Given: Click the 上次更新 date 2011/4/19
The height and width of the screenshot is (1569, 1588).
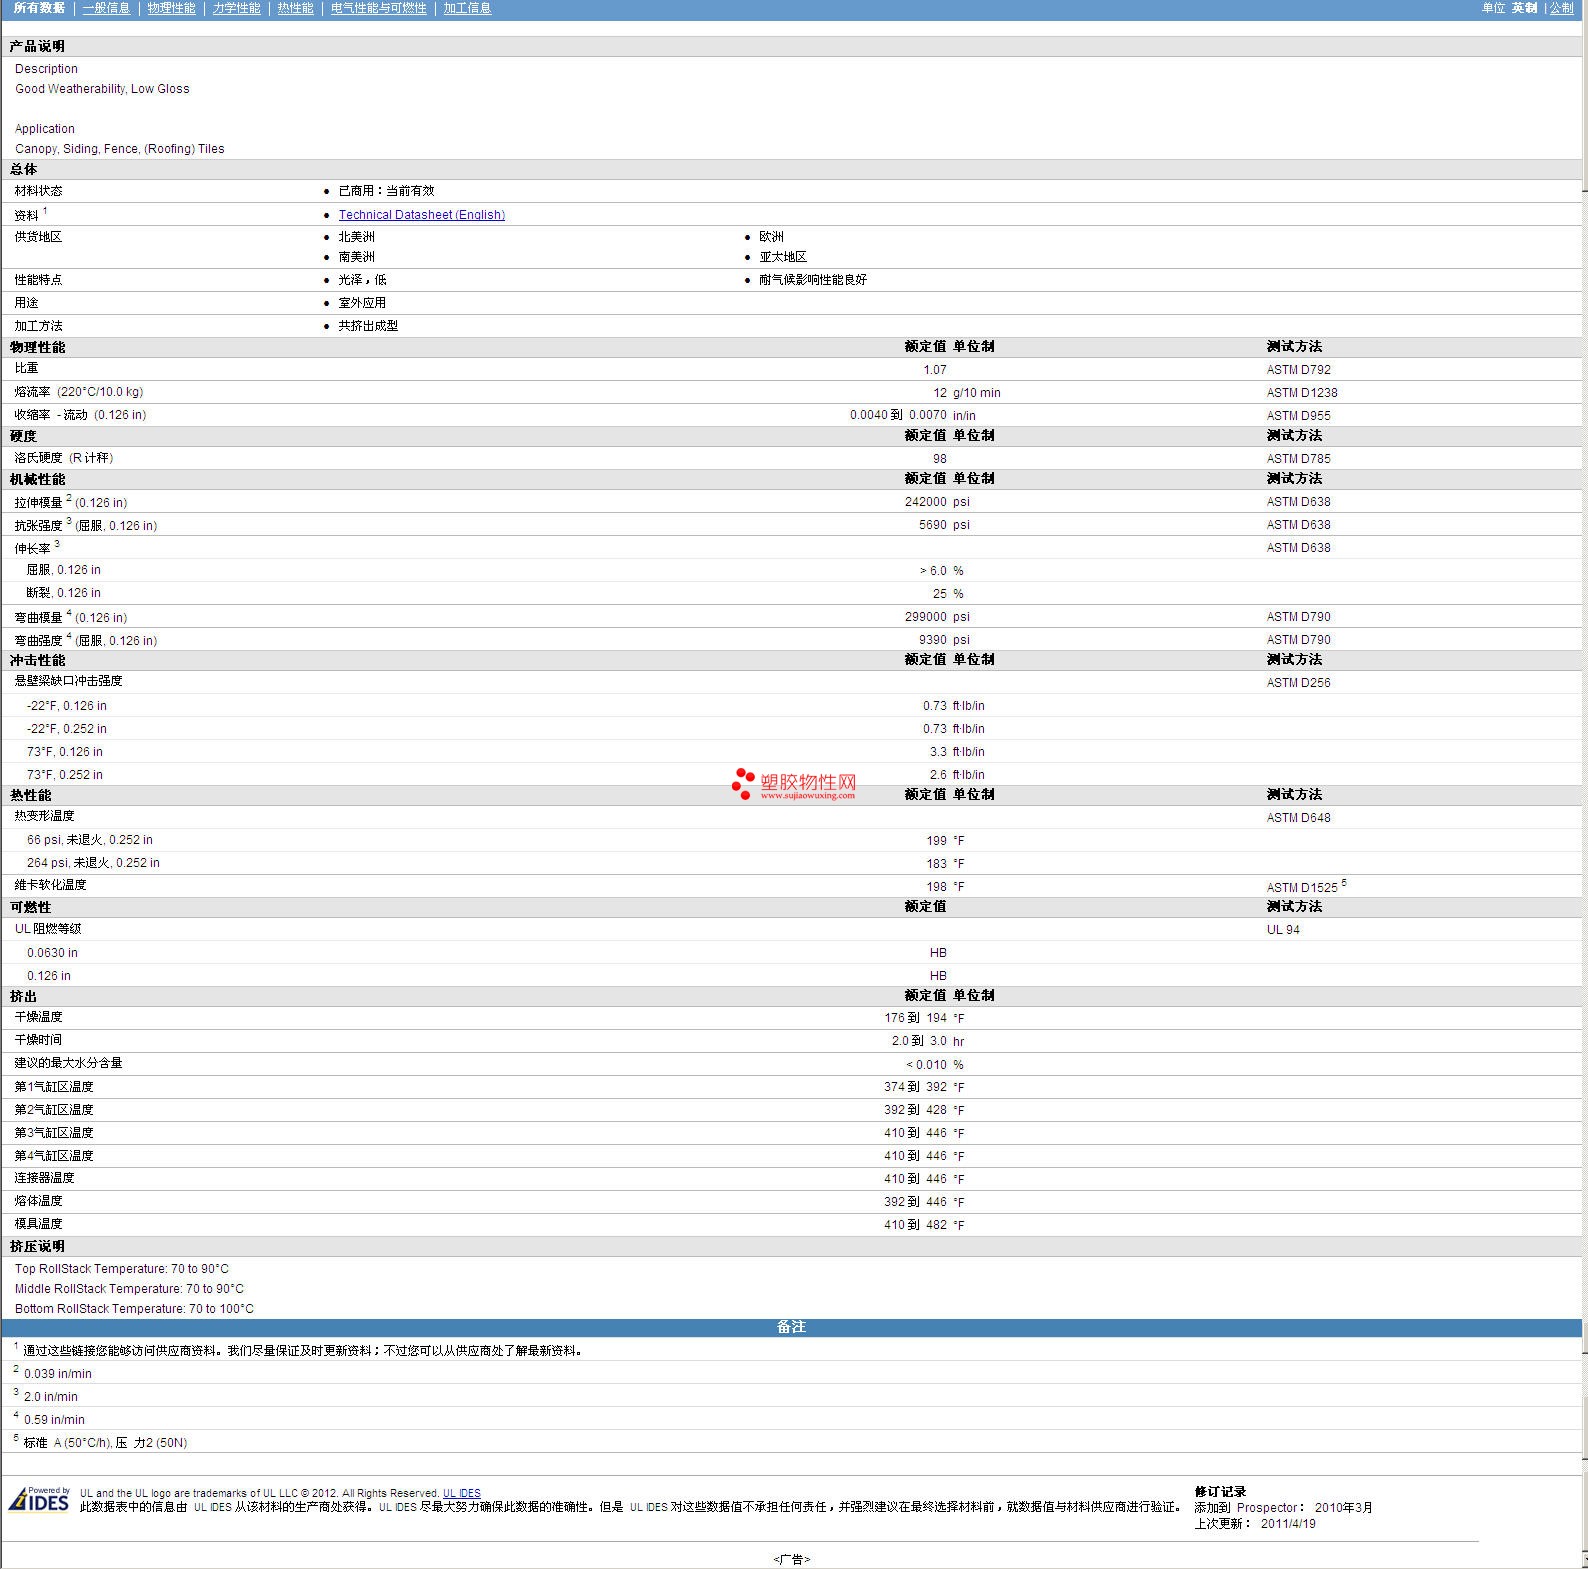Looking at the screenshot, I should [x=1288, y=1524].
